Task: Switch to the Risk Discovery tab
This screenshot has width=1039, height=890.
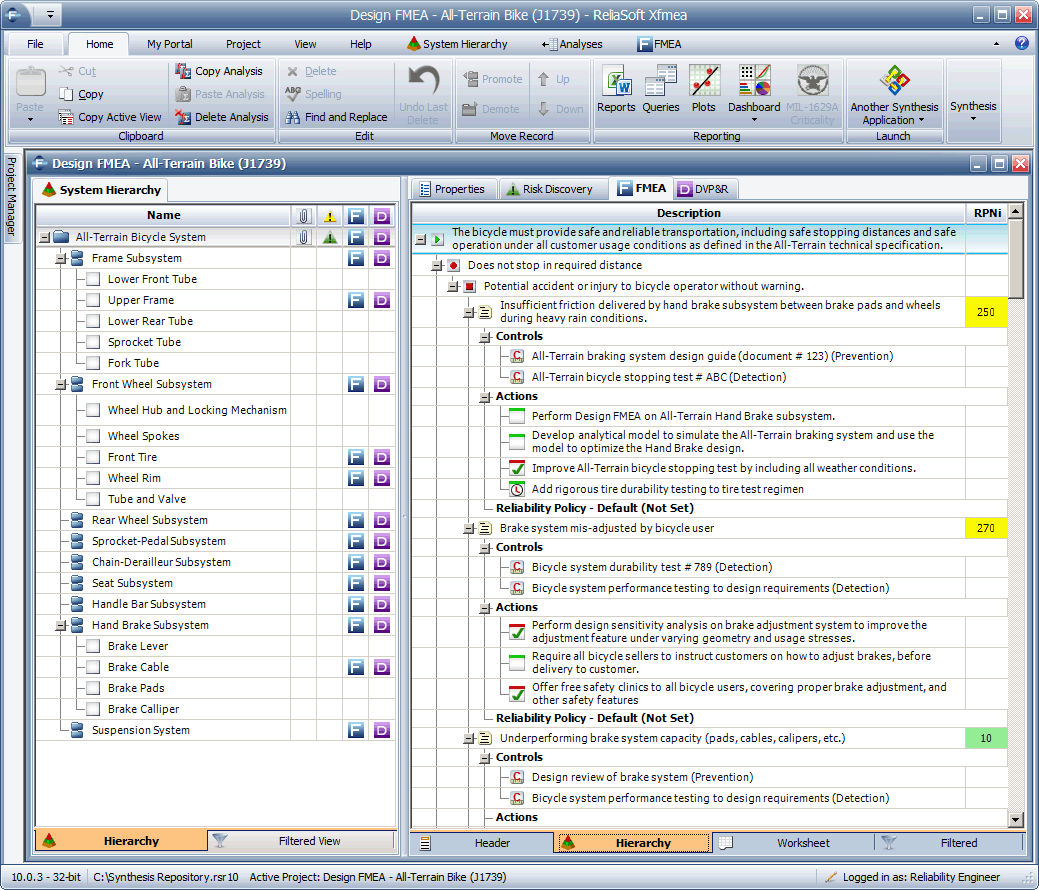Action: coord(548,188)
